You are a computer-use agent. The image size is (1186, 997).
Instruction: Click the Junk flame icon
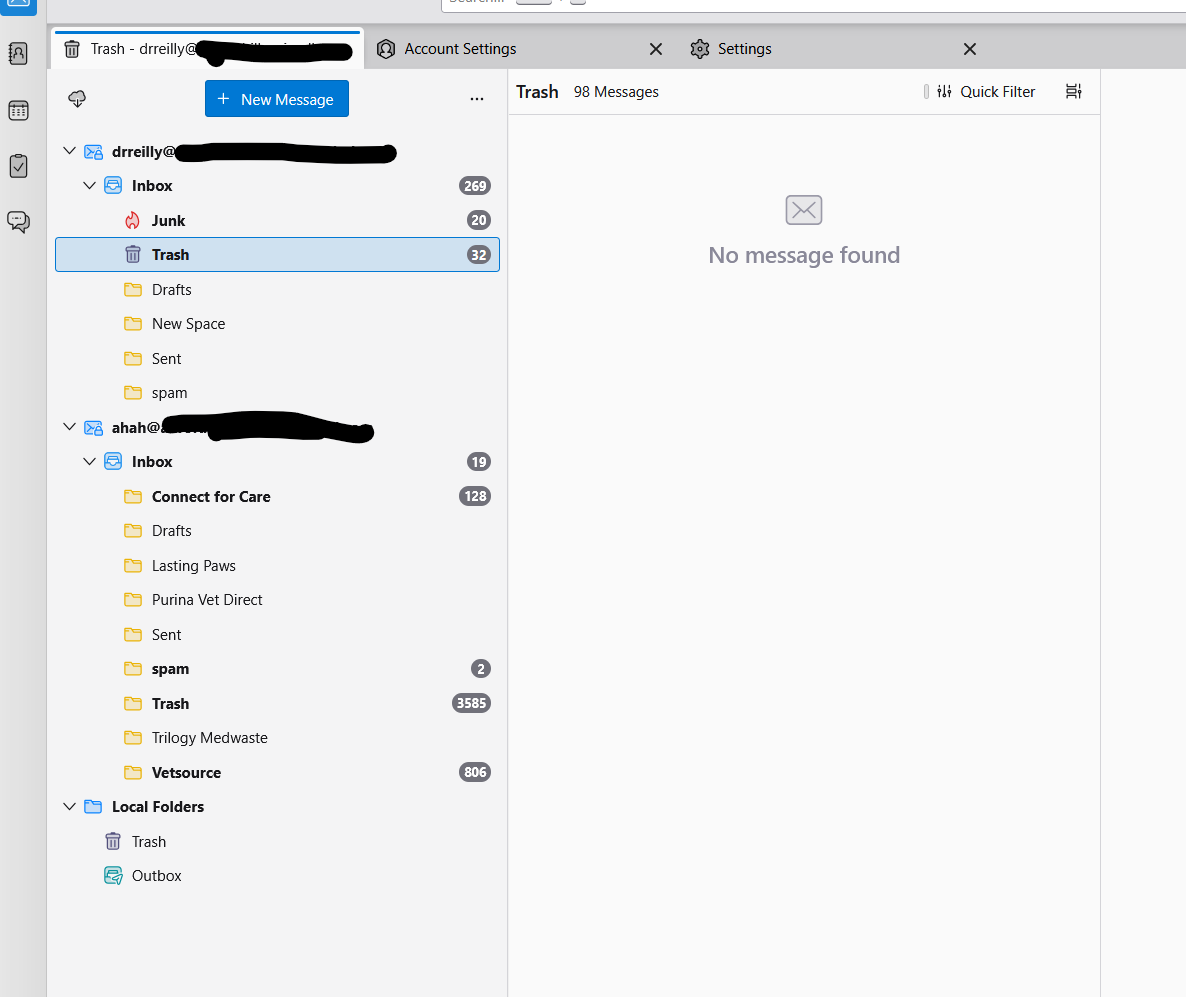click(132, 220)
